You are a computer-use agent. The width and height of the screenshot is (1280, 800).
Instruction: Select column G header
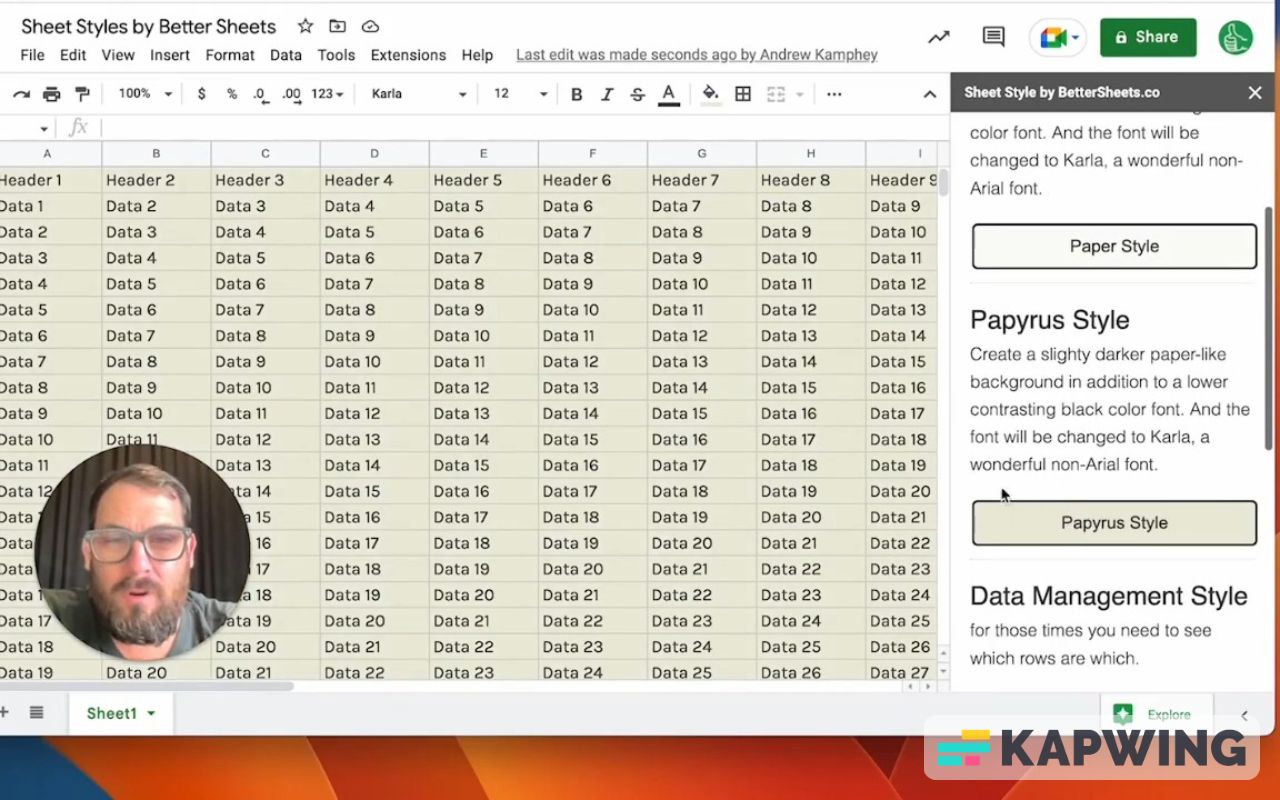(702, 153)
